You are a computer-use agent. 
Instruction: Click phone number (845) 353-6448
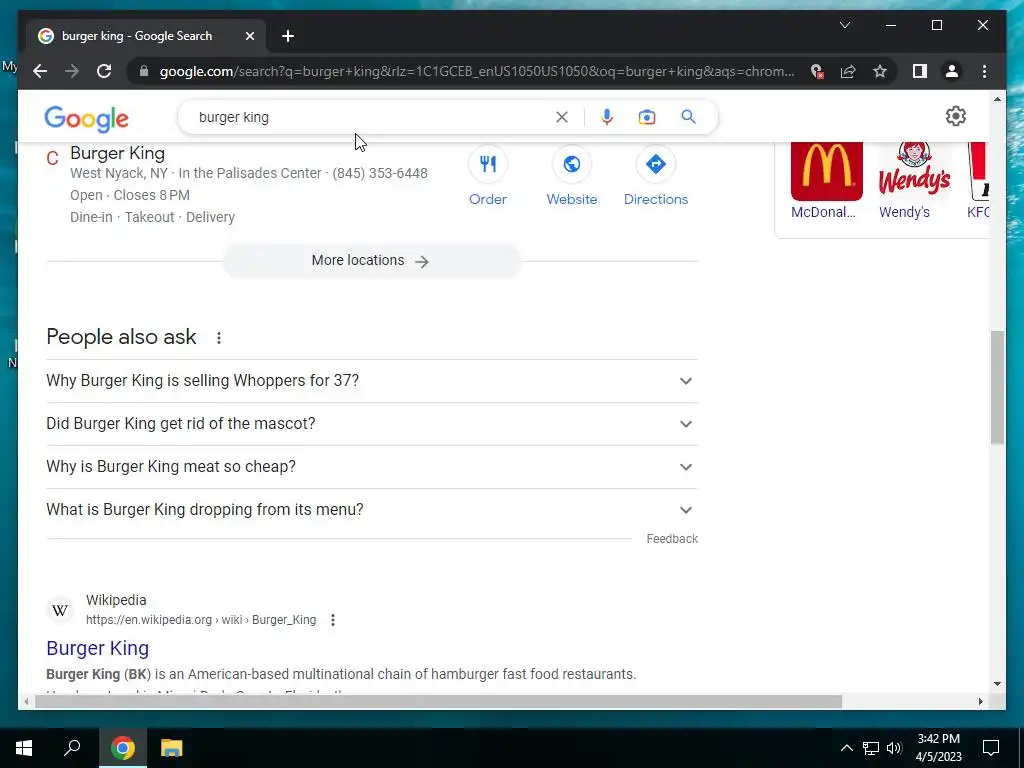pos(379,173)
